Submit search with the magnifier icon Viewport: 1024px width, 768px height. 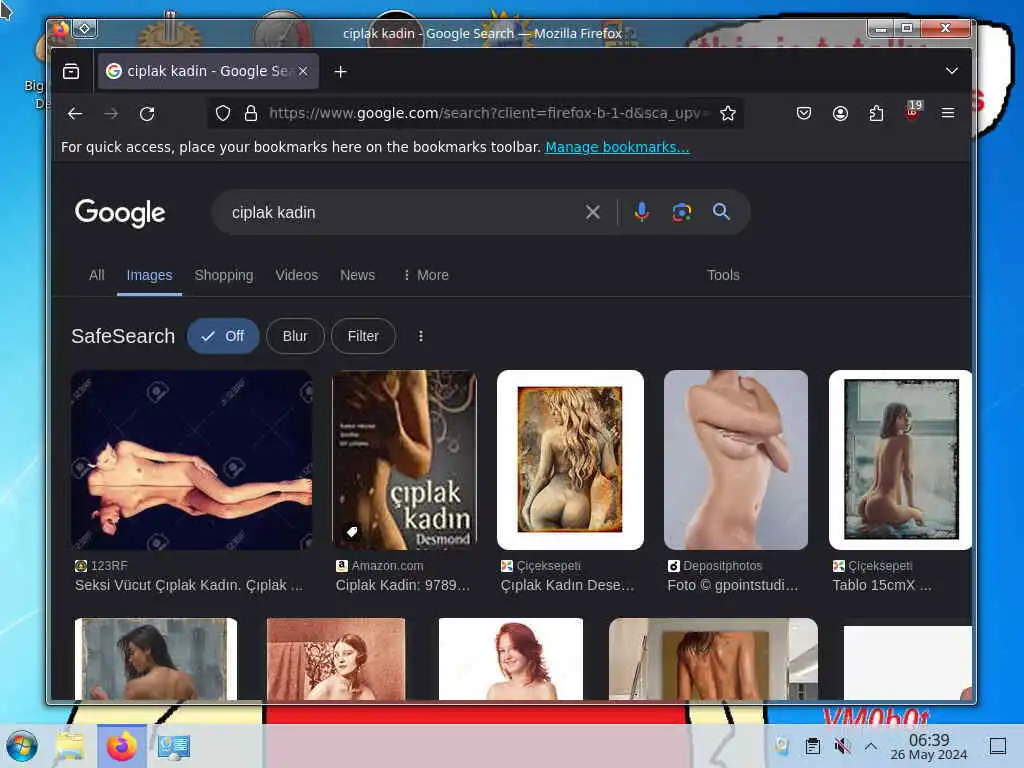(721, 212)
